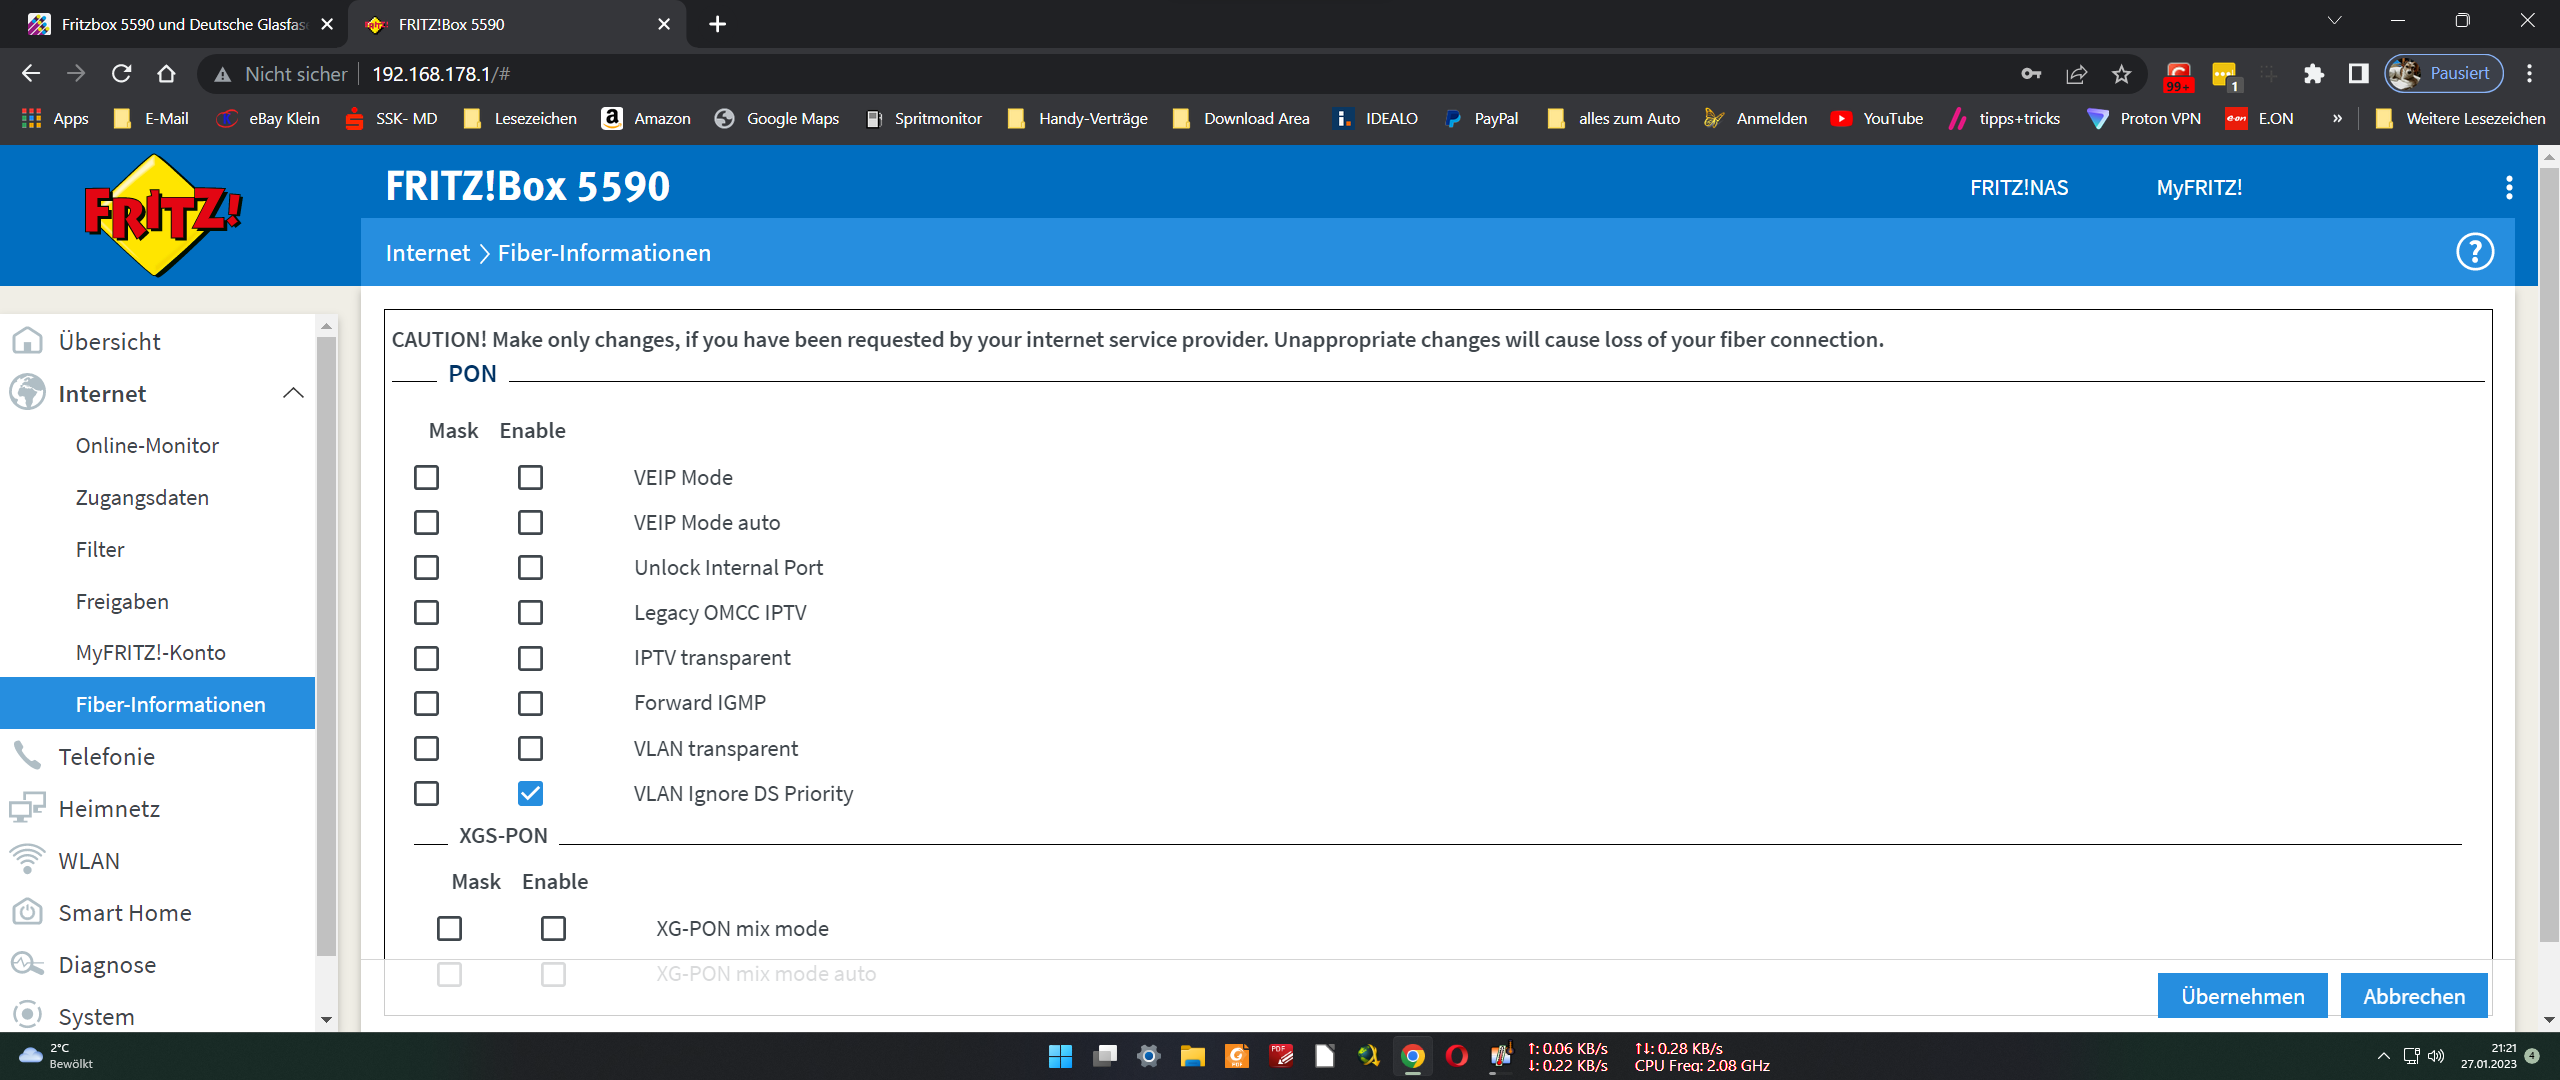
Task: Open weather widget in taskbar
Action: click(x=58, y=1056)
